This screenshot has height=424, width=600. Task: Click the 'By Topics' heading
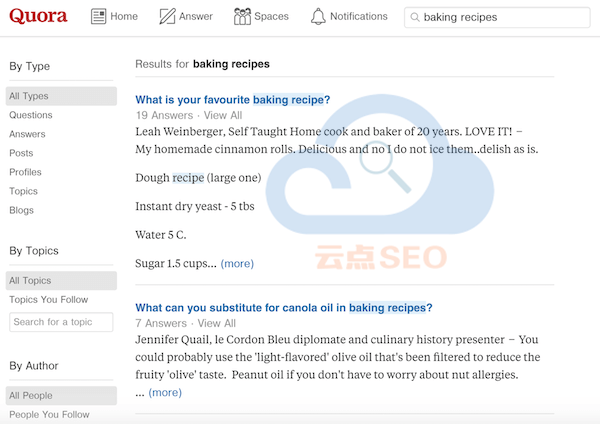click(x=34, y=251)
